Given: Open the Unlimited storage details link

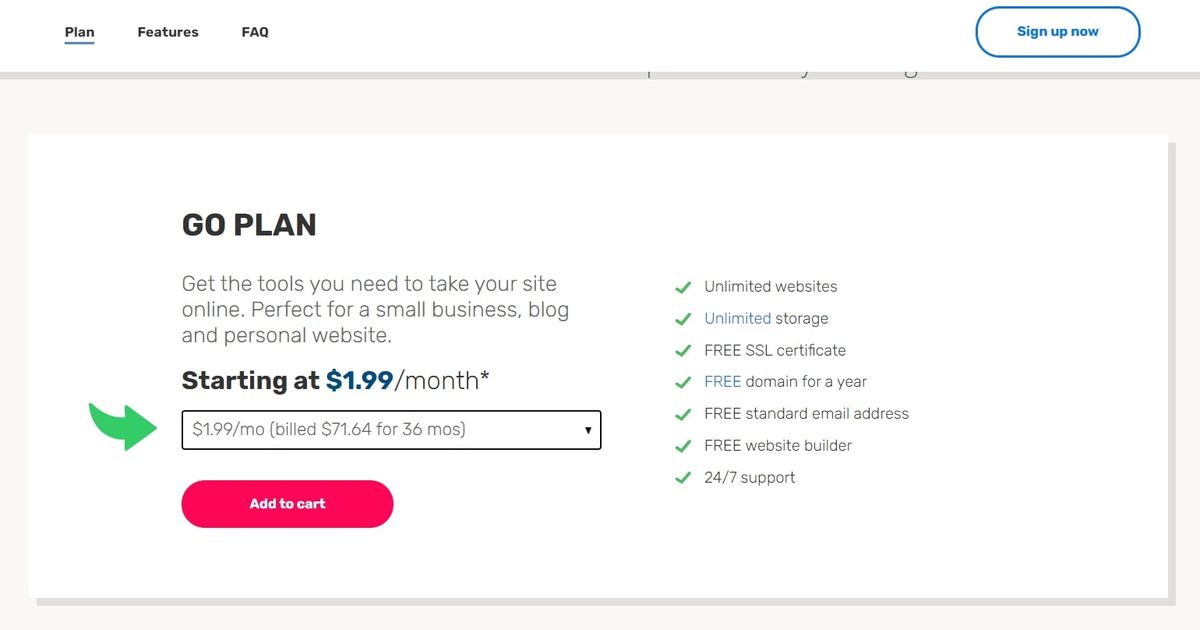Looking at the screenshot, I should point(736,318).
